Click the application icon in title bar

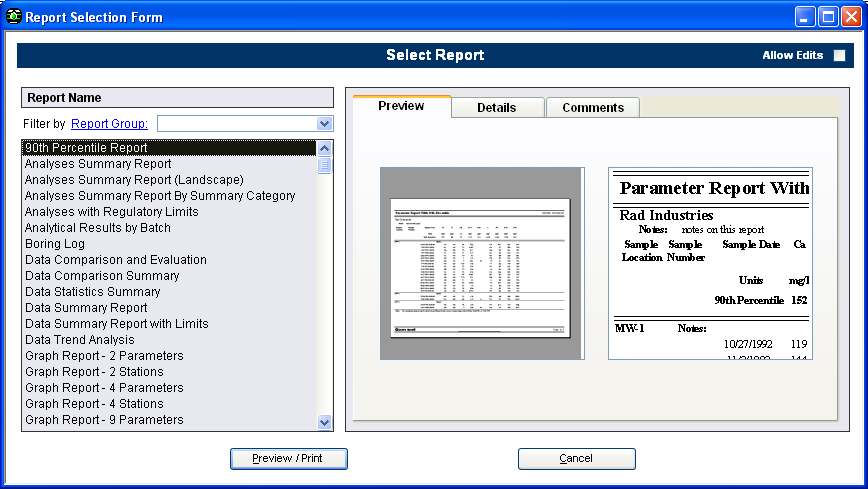point(13,17)
